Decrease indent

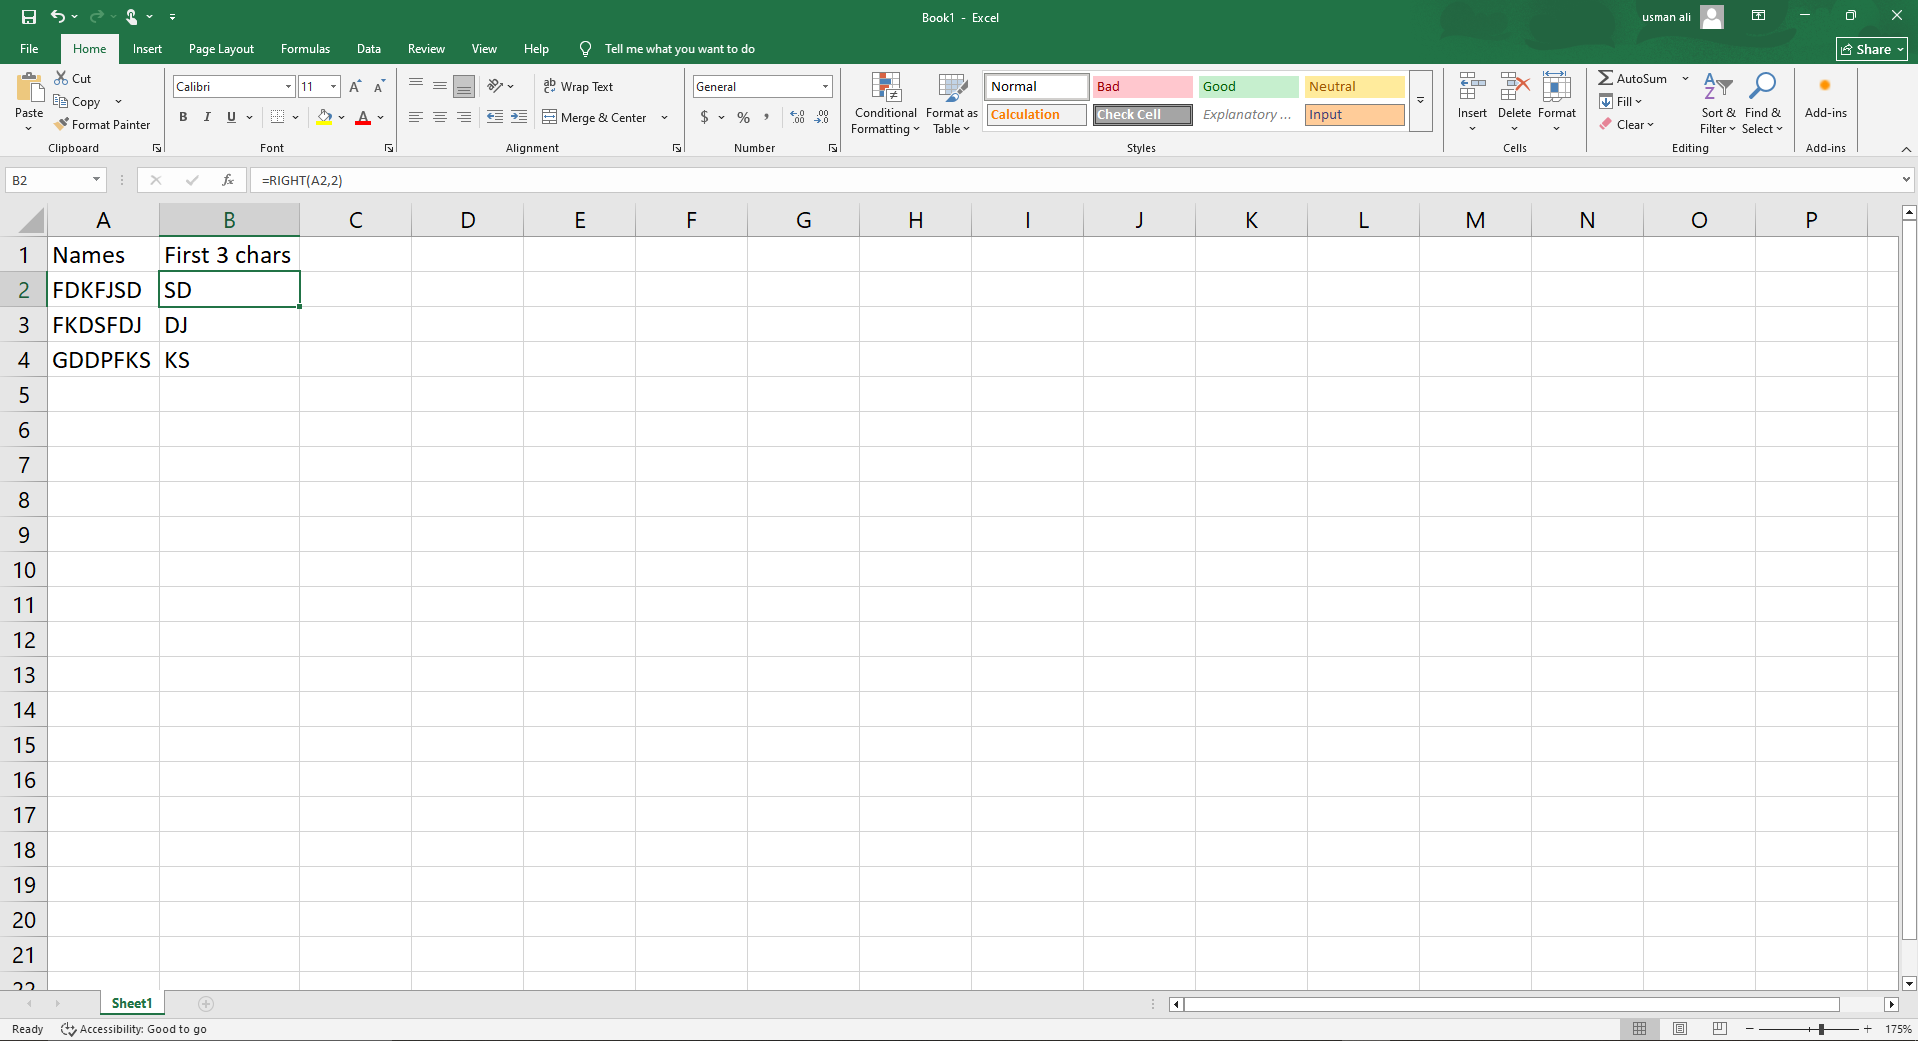coord(495,117)
